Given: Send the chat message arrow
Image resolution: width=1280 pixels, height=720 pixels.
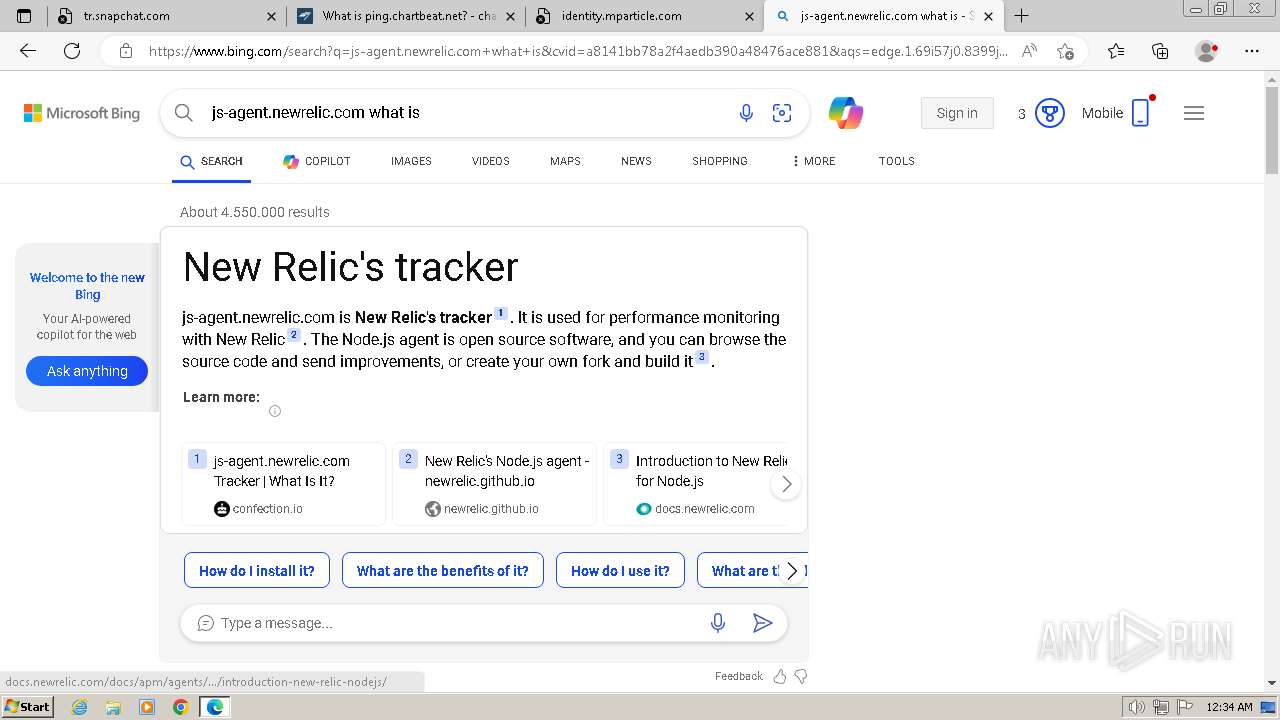Looking at the screenshot, I should (x=762, y=623).
